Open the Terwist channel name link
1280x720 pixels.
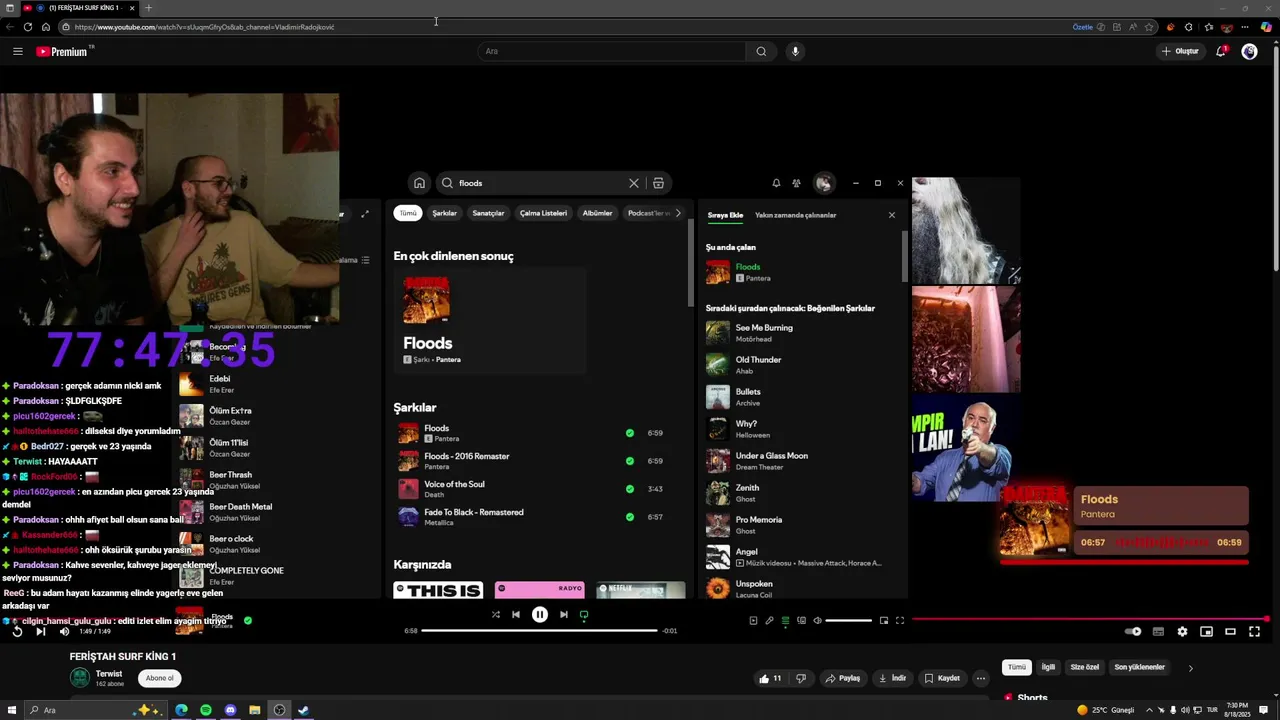click(x=109, y=674)
